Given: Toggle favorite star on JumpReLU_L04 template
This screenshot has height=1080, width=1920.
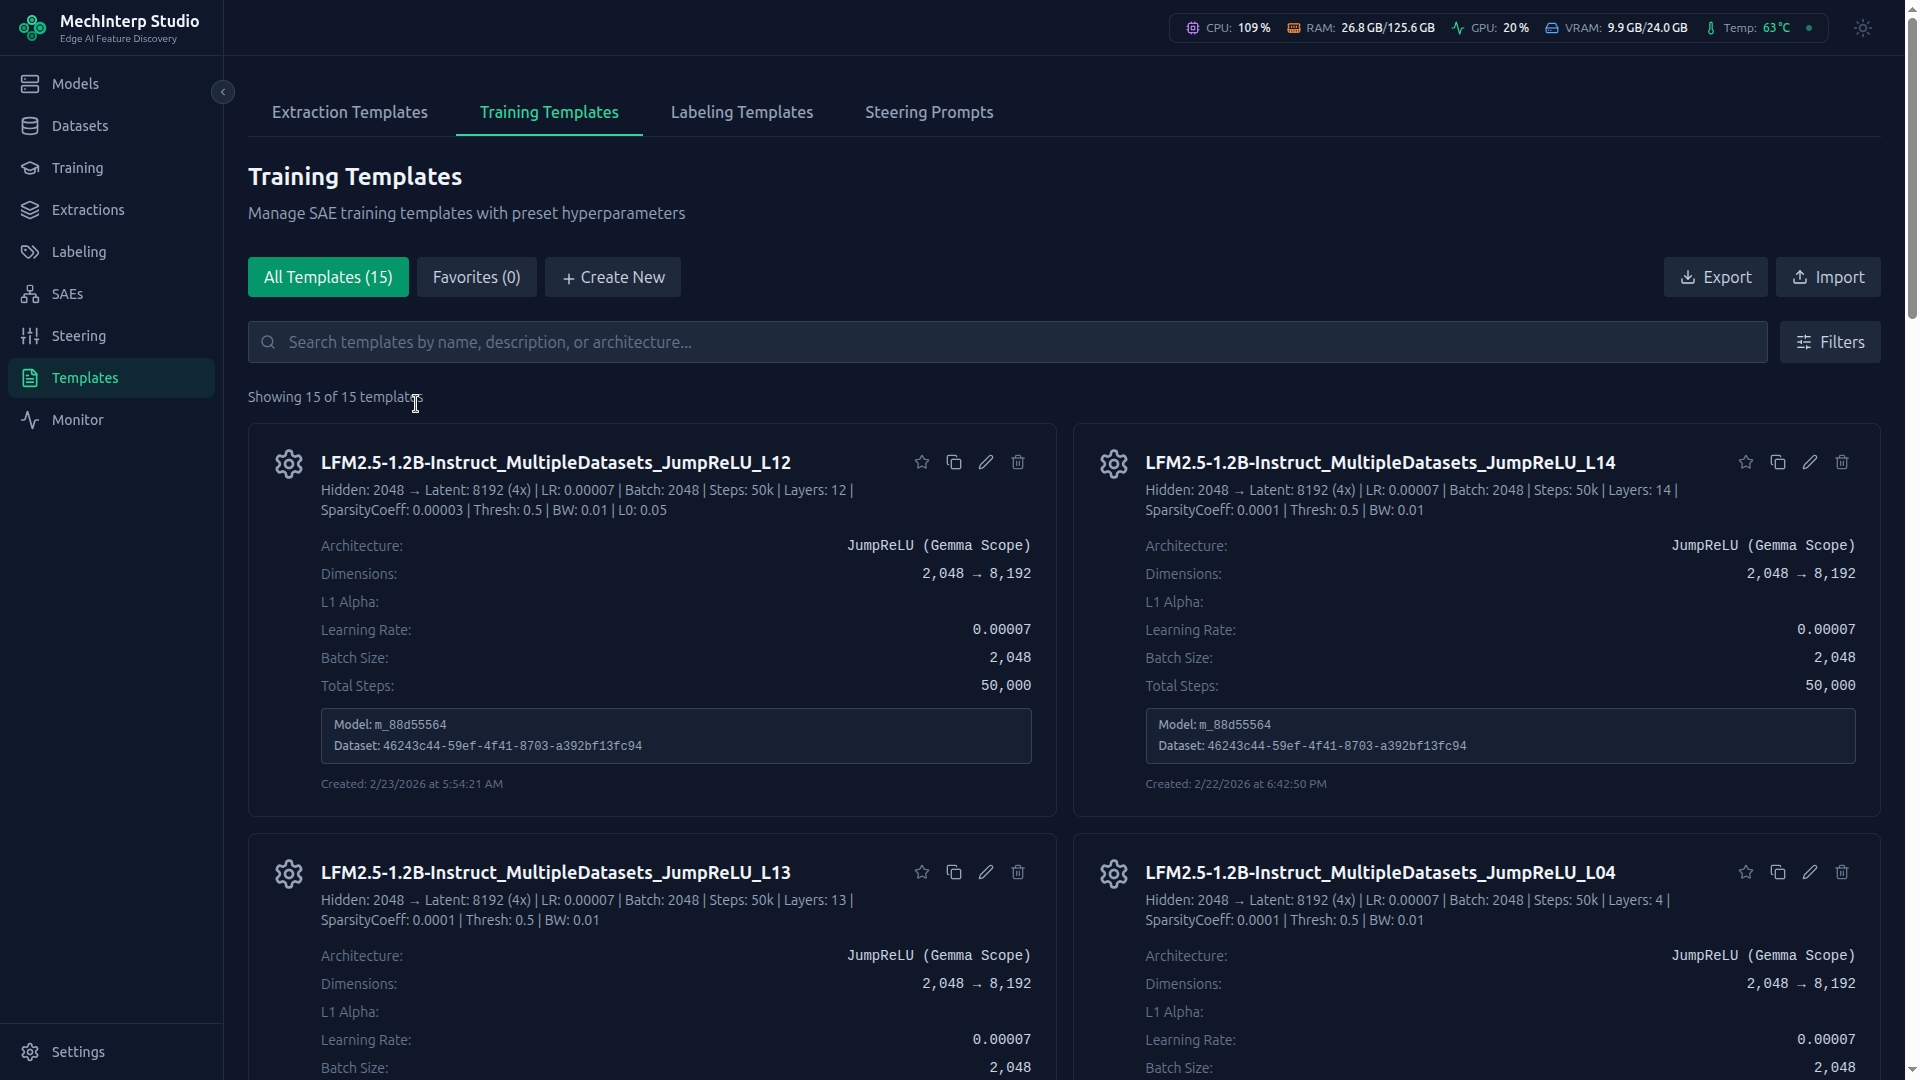Looking at the screenshot, I should (x=1745, y=872).
